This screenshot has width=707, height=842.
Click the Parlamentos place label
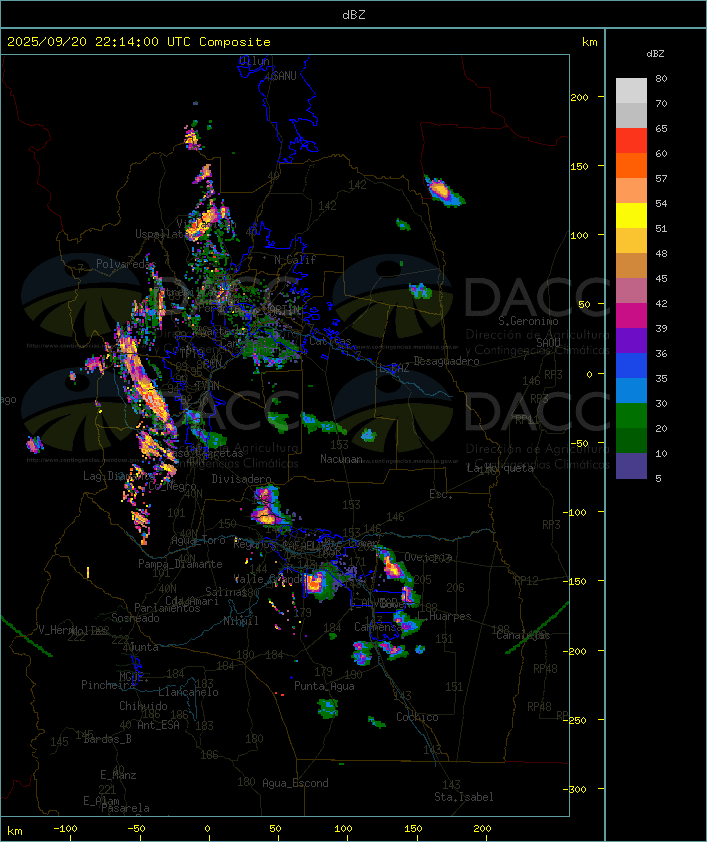[x=167, y=608]
